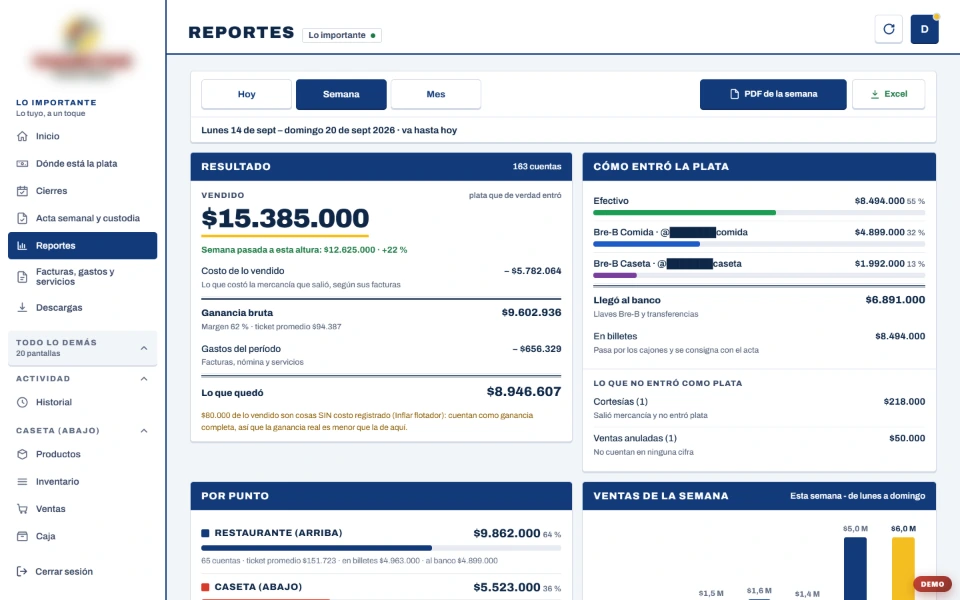
Task: Open Inventario page
Action: point(83,482)
